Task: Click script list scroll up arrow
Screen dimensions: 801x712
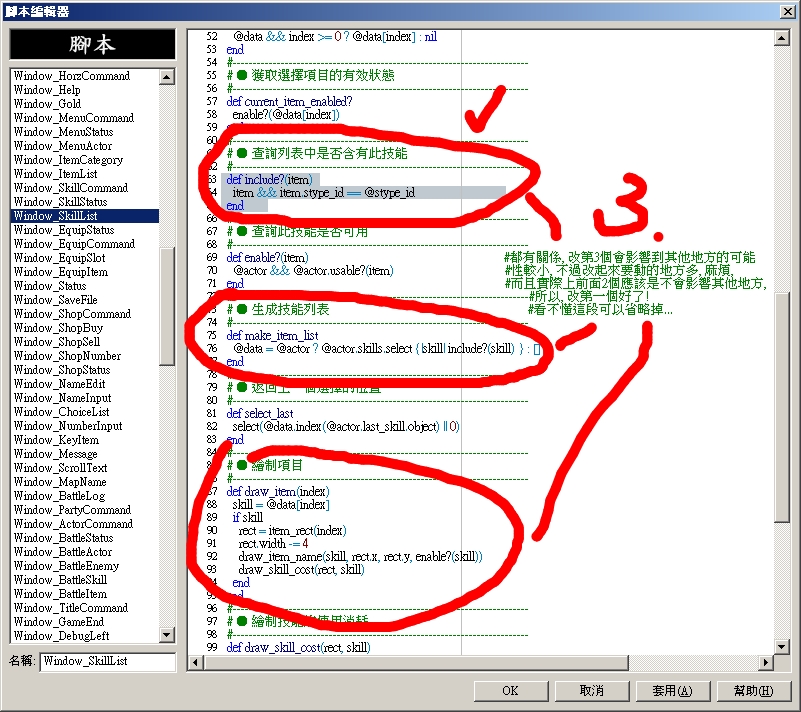Action: [167, 77]
